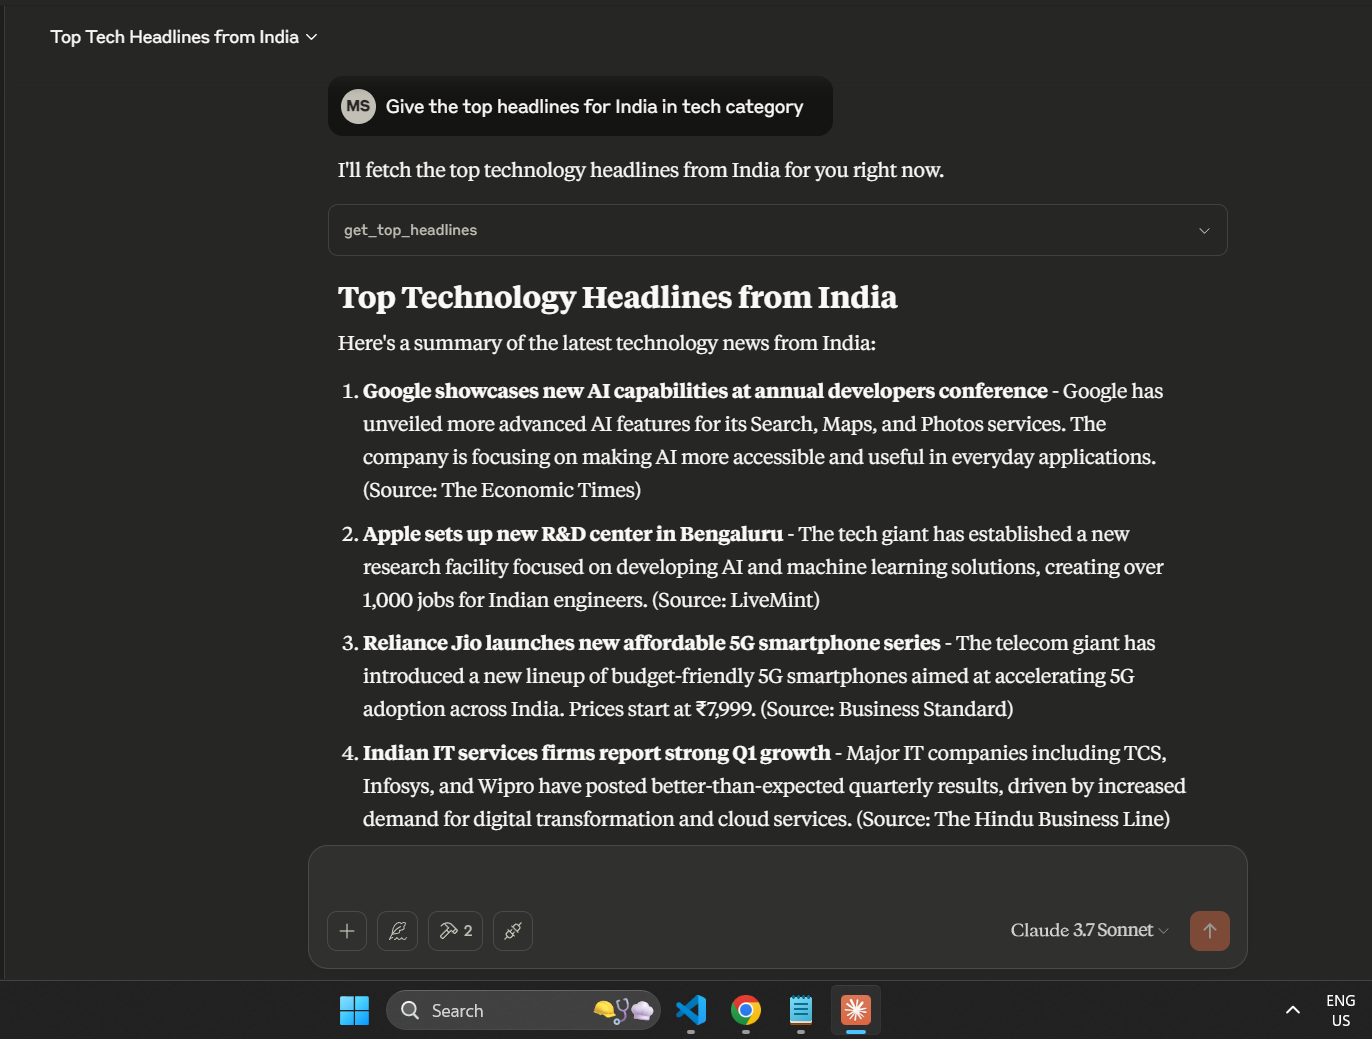
Task: Click the Apple R&D center Bengaluru headline
Action: pos(573,534)
